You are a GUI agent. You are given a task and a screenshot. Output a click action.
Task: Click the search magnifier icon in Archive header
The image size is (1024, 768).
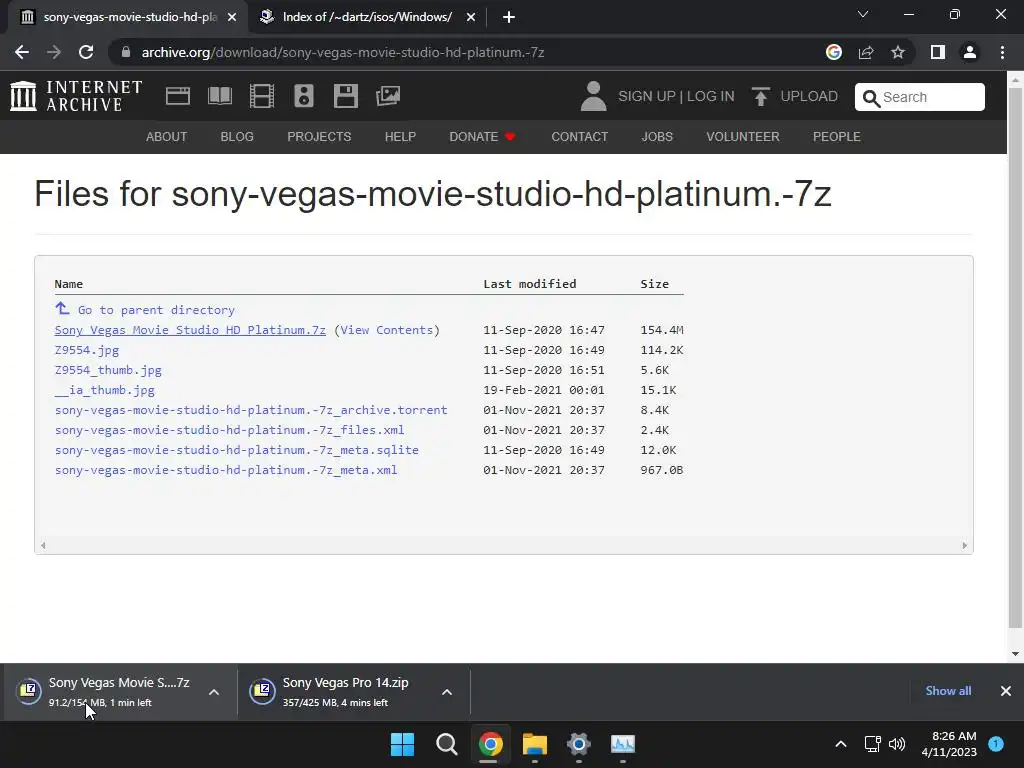tap(871, 98)
